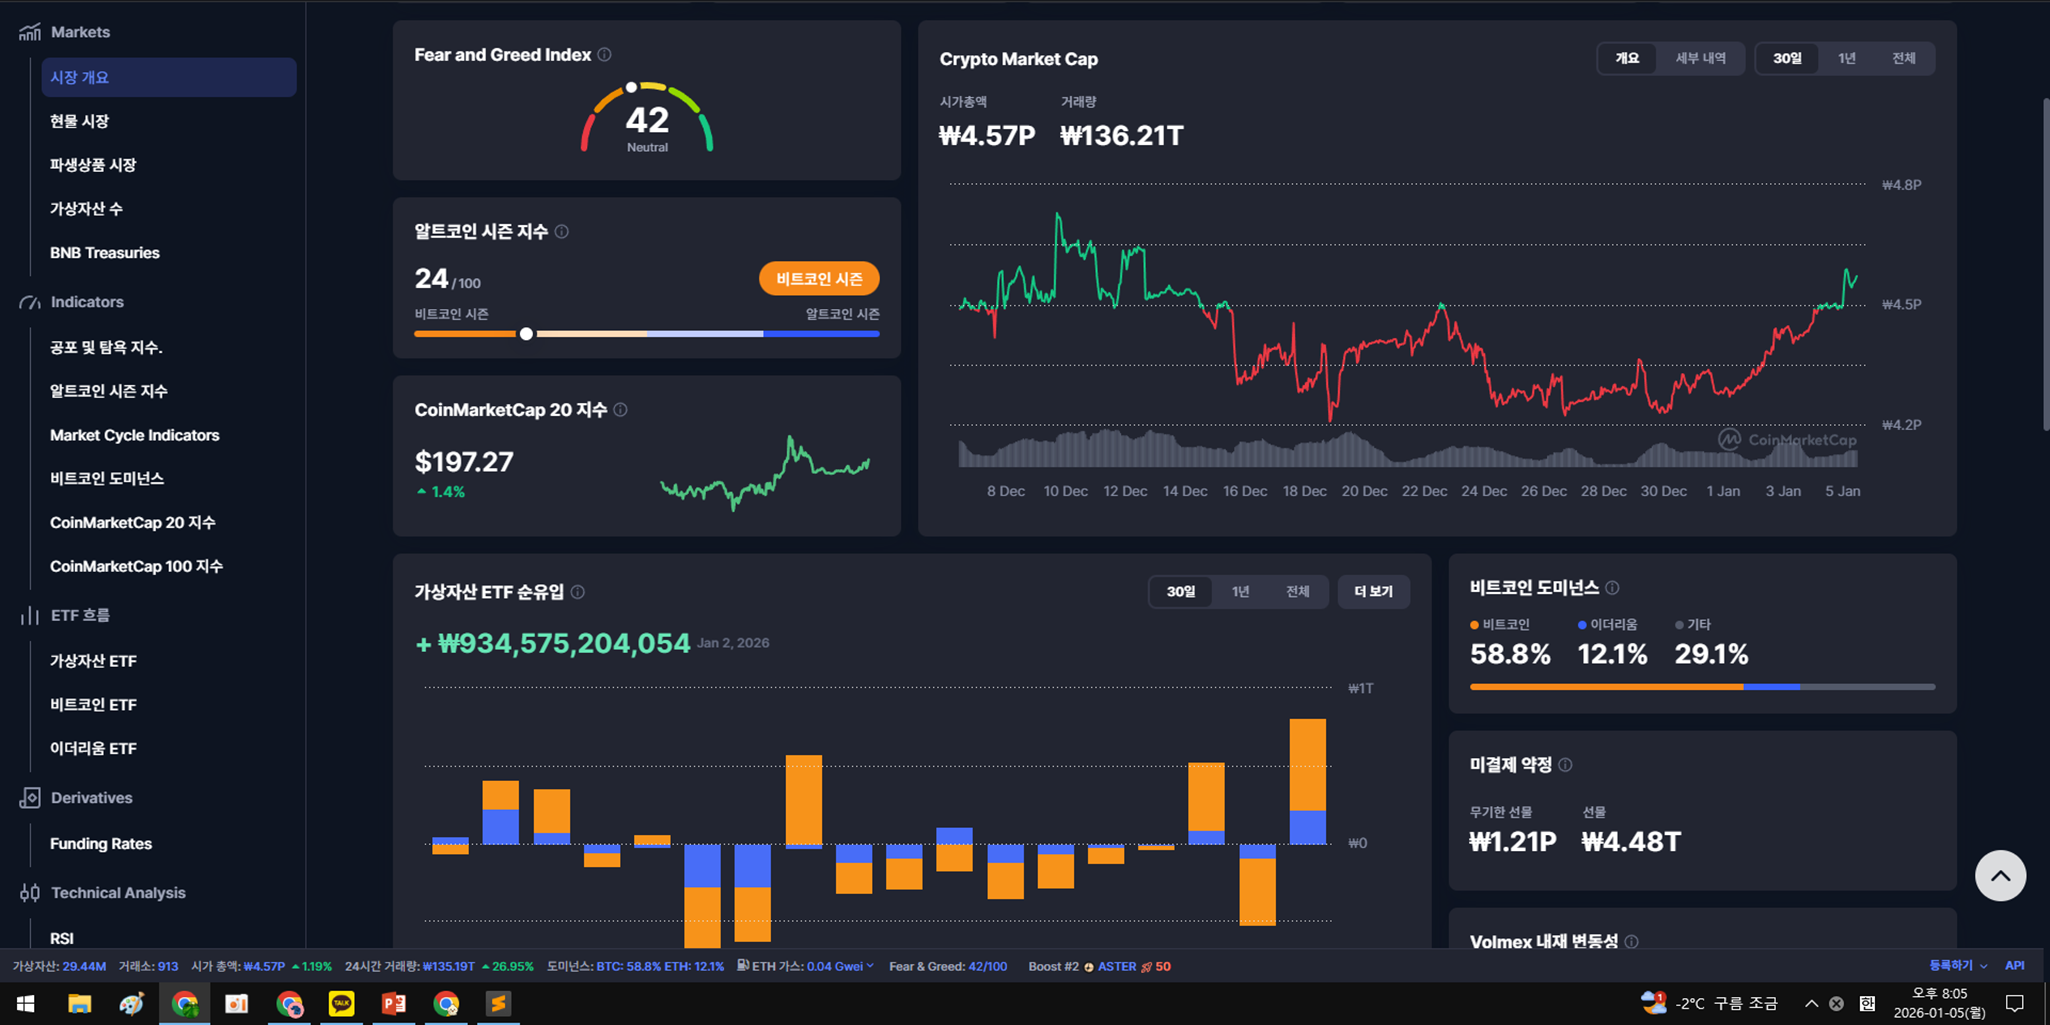Set Crypto Market Cap range to 30일
Viewport: 2050px width, 1025px height.
1787,58
